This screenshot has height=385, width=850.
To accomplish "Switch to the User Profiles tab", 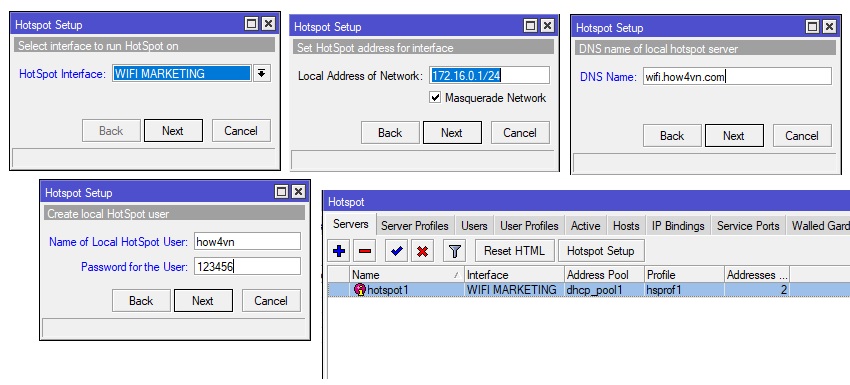I will coord(529,226).
